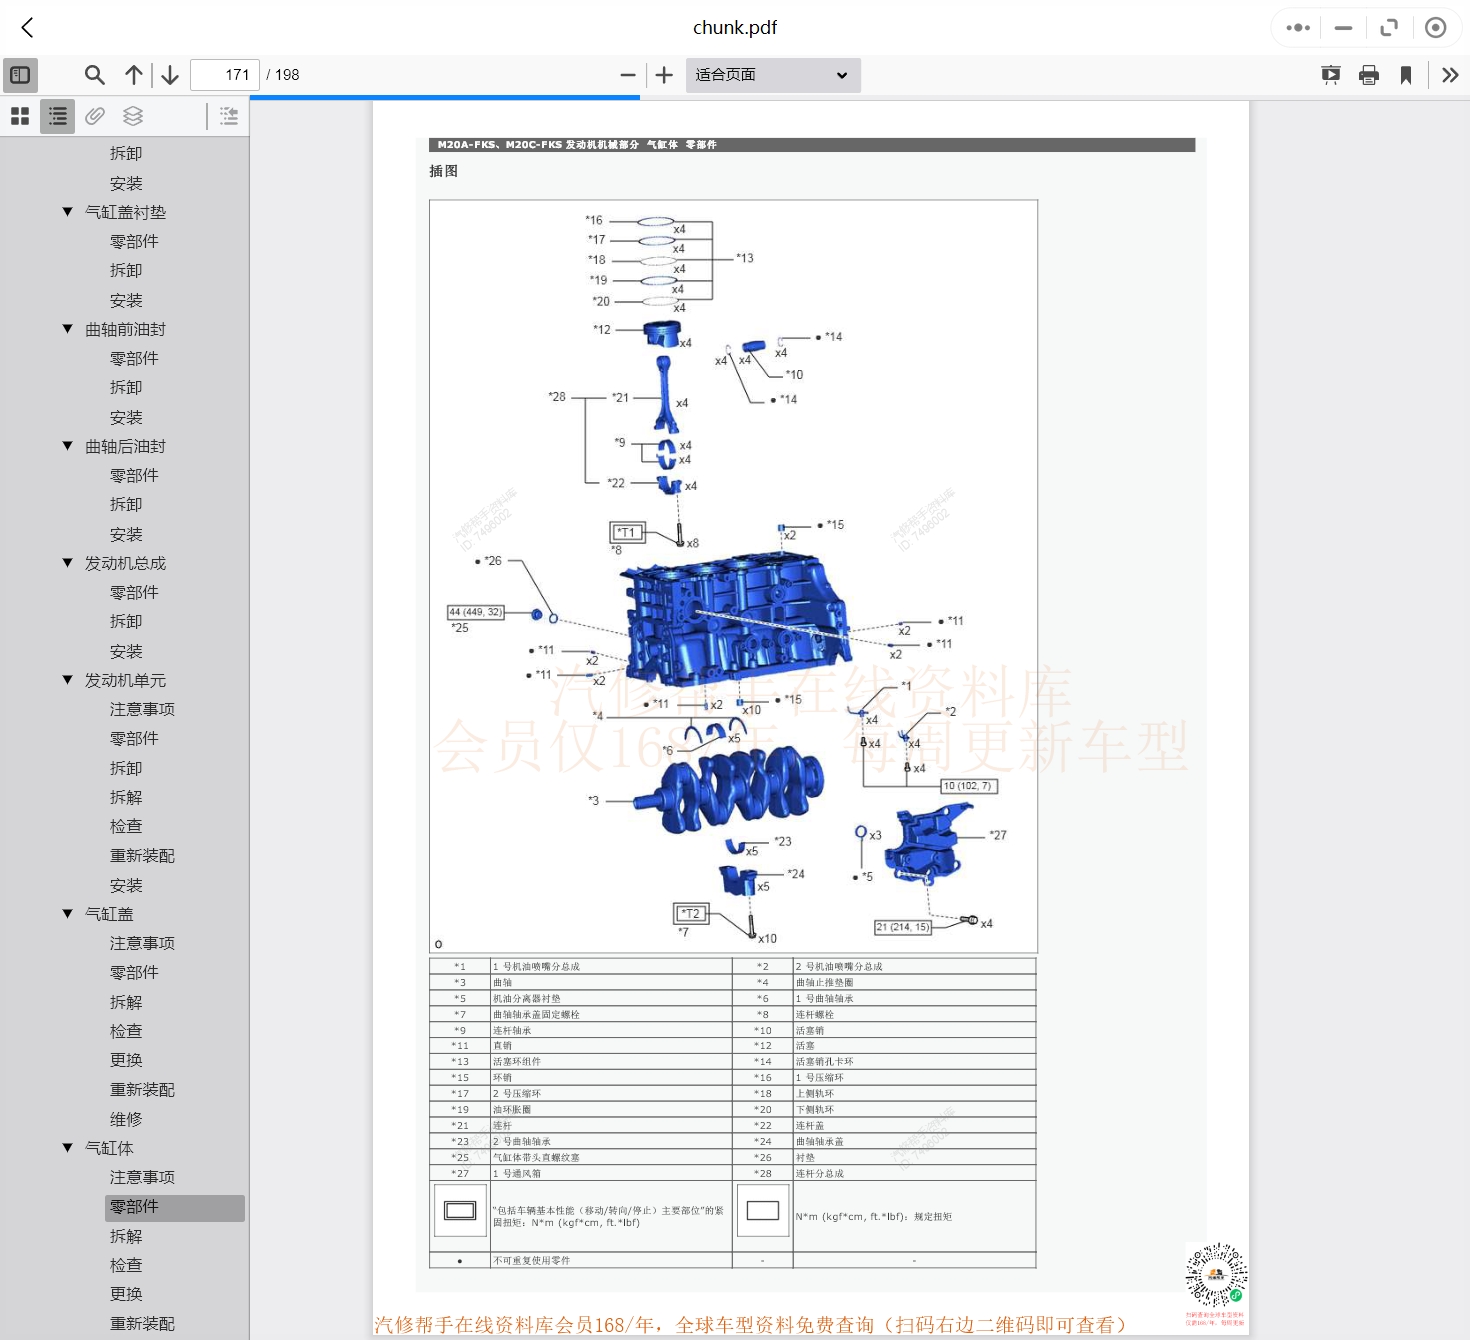Go to next page with down arrow

click(170, 75)
